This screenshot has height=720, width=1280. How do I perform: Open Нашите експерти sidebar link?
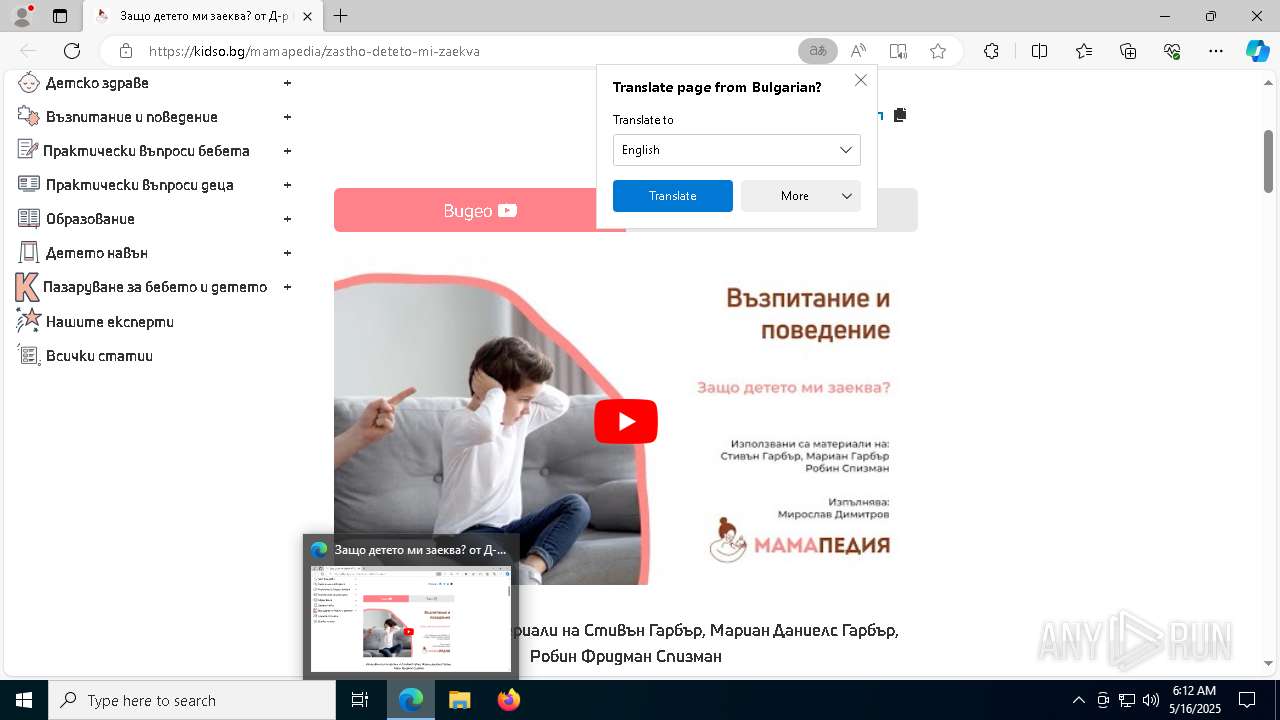(110, 322)
